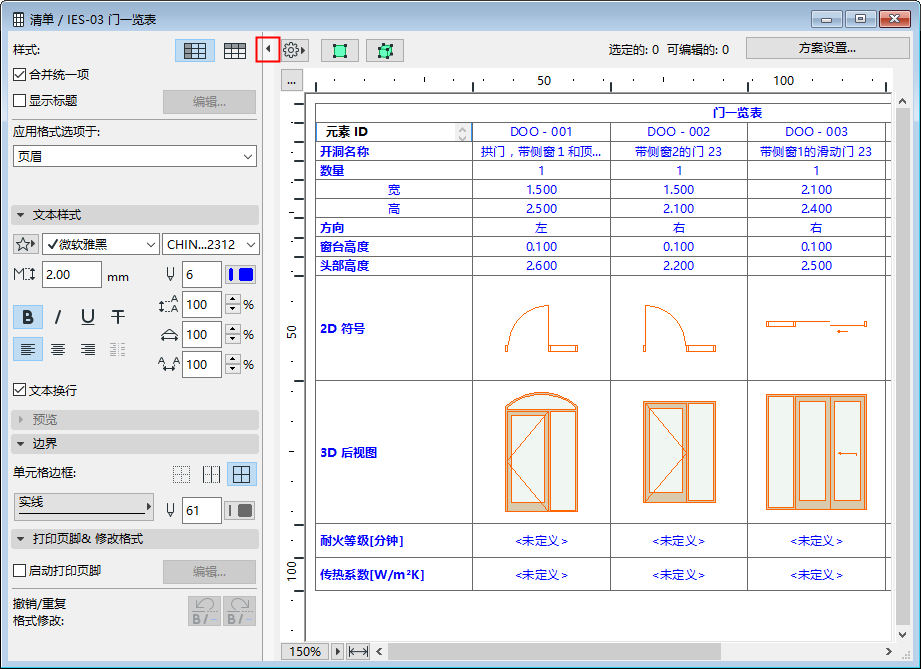The image size is (921, 669).
Task: Click the 编辑... button beside 启动打印页脚
Action: click(x=209, y=571)
